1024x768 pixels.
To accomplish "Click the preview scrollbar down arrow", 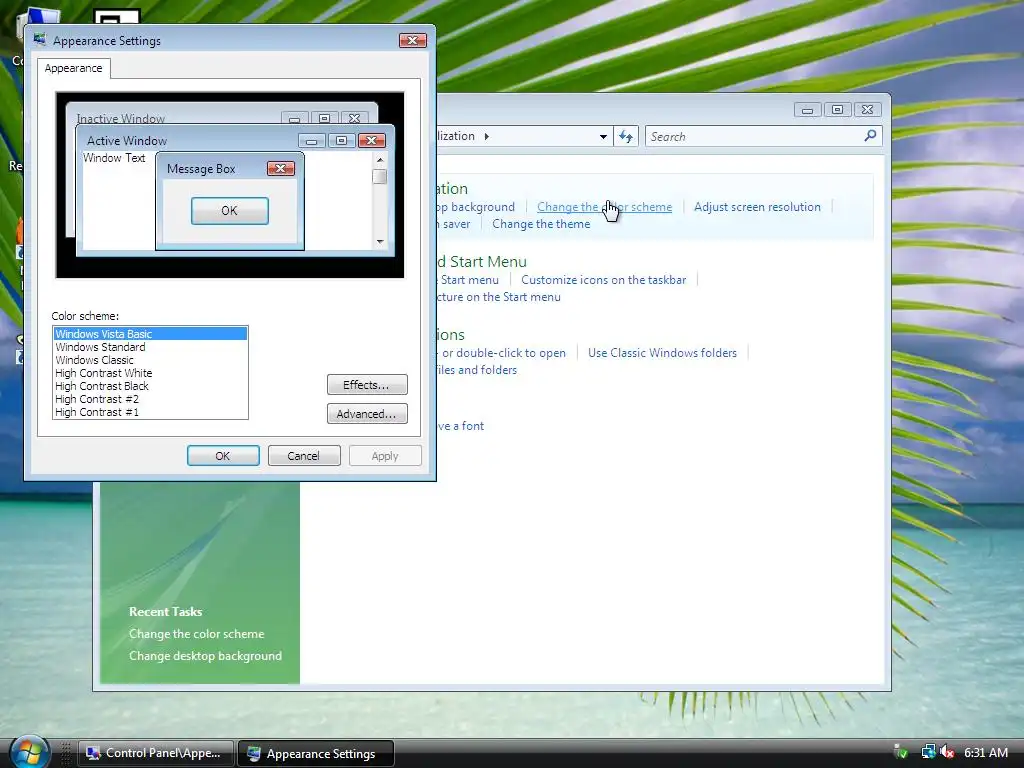I will click(x=380, y=242).
